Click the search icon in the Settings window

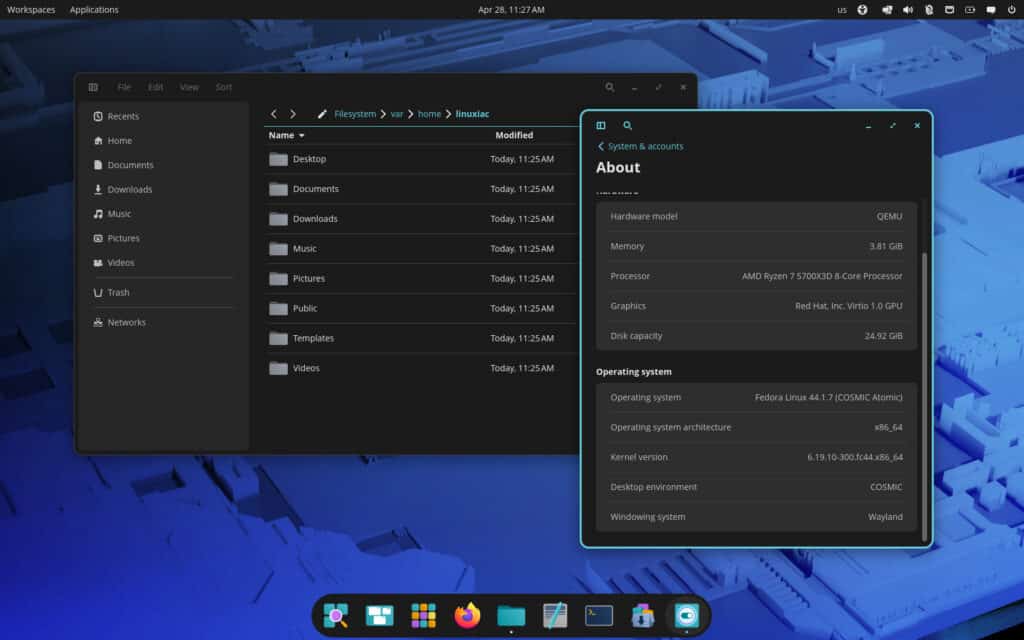click(627, 126)
